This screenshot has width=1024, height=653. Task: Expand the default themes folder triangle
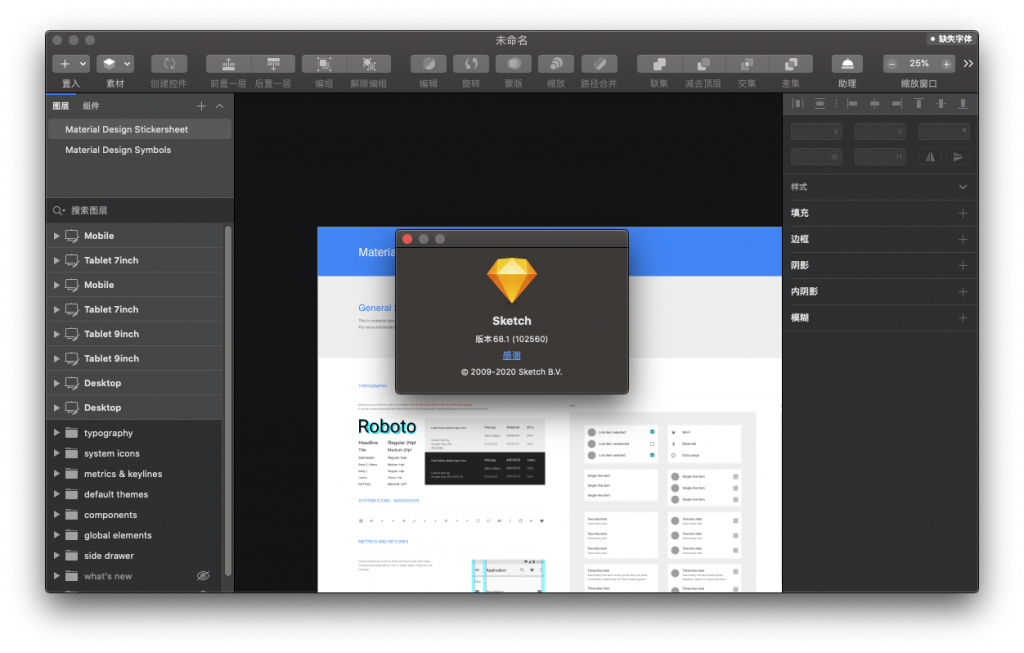coord(57,494)
